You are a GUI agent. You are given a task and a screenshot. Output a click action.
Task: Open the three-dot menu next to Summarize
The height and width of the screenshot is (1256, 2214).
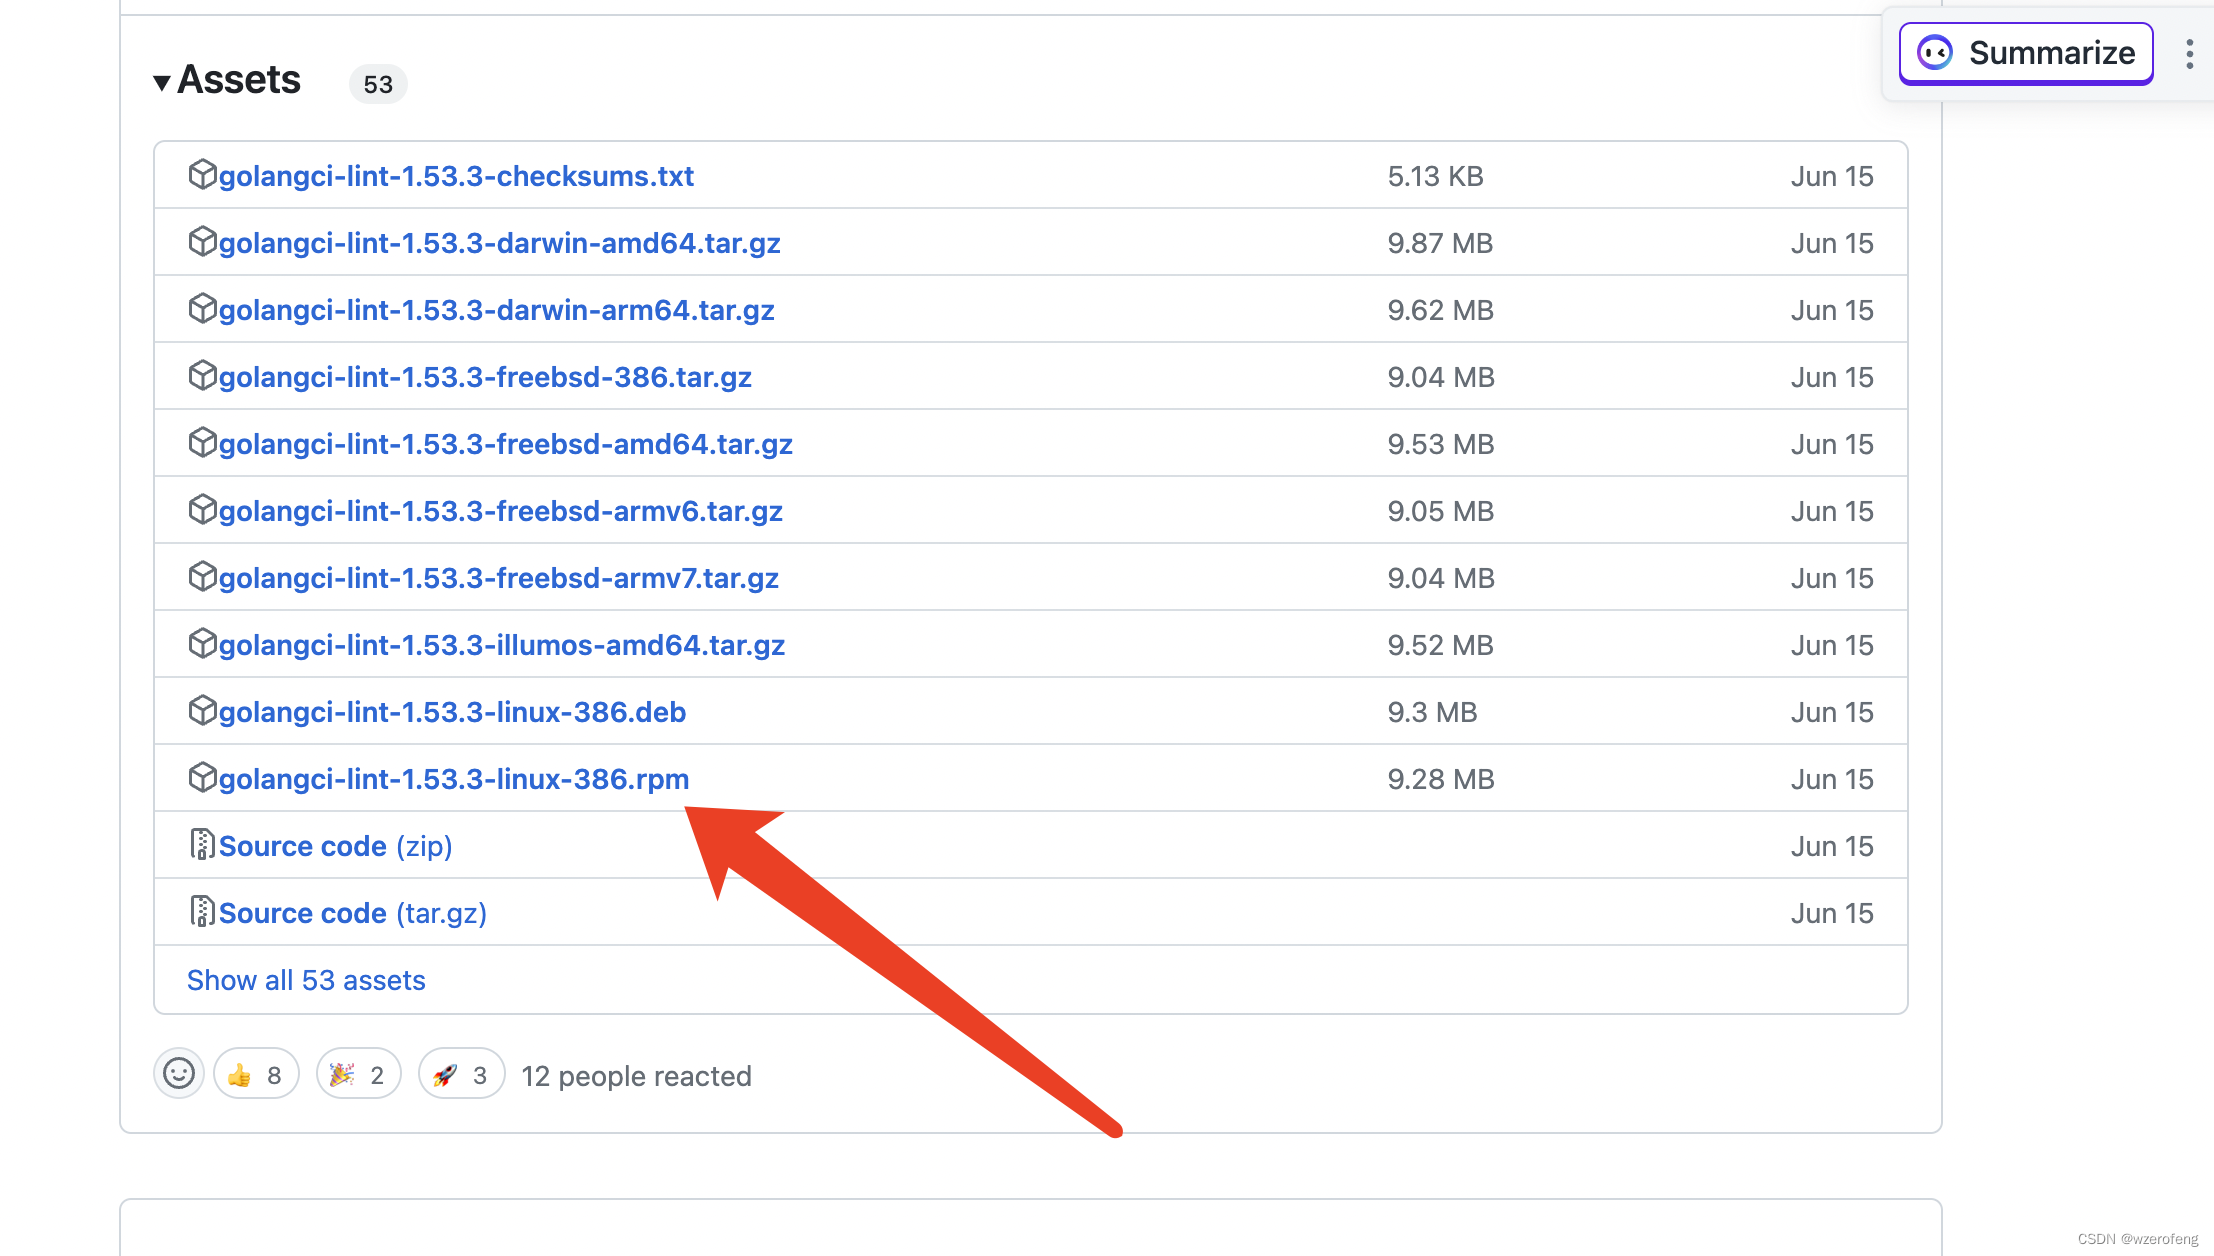tap(2189, 54)
